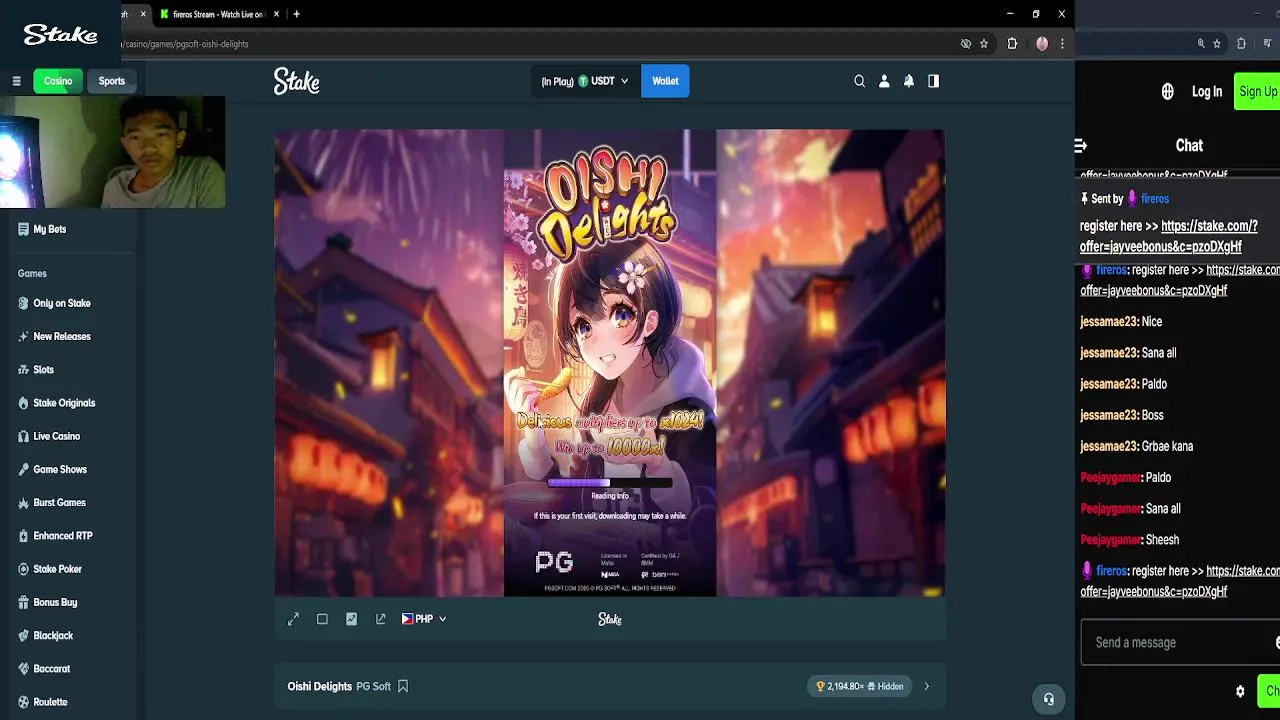Pop out the game in new window
The image size is (1280, 720).
[x=380, y=619]
